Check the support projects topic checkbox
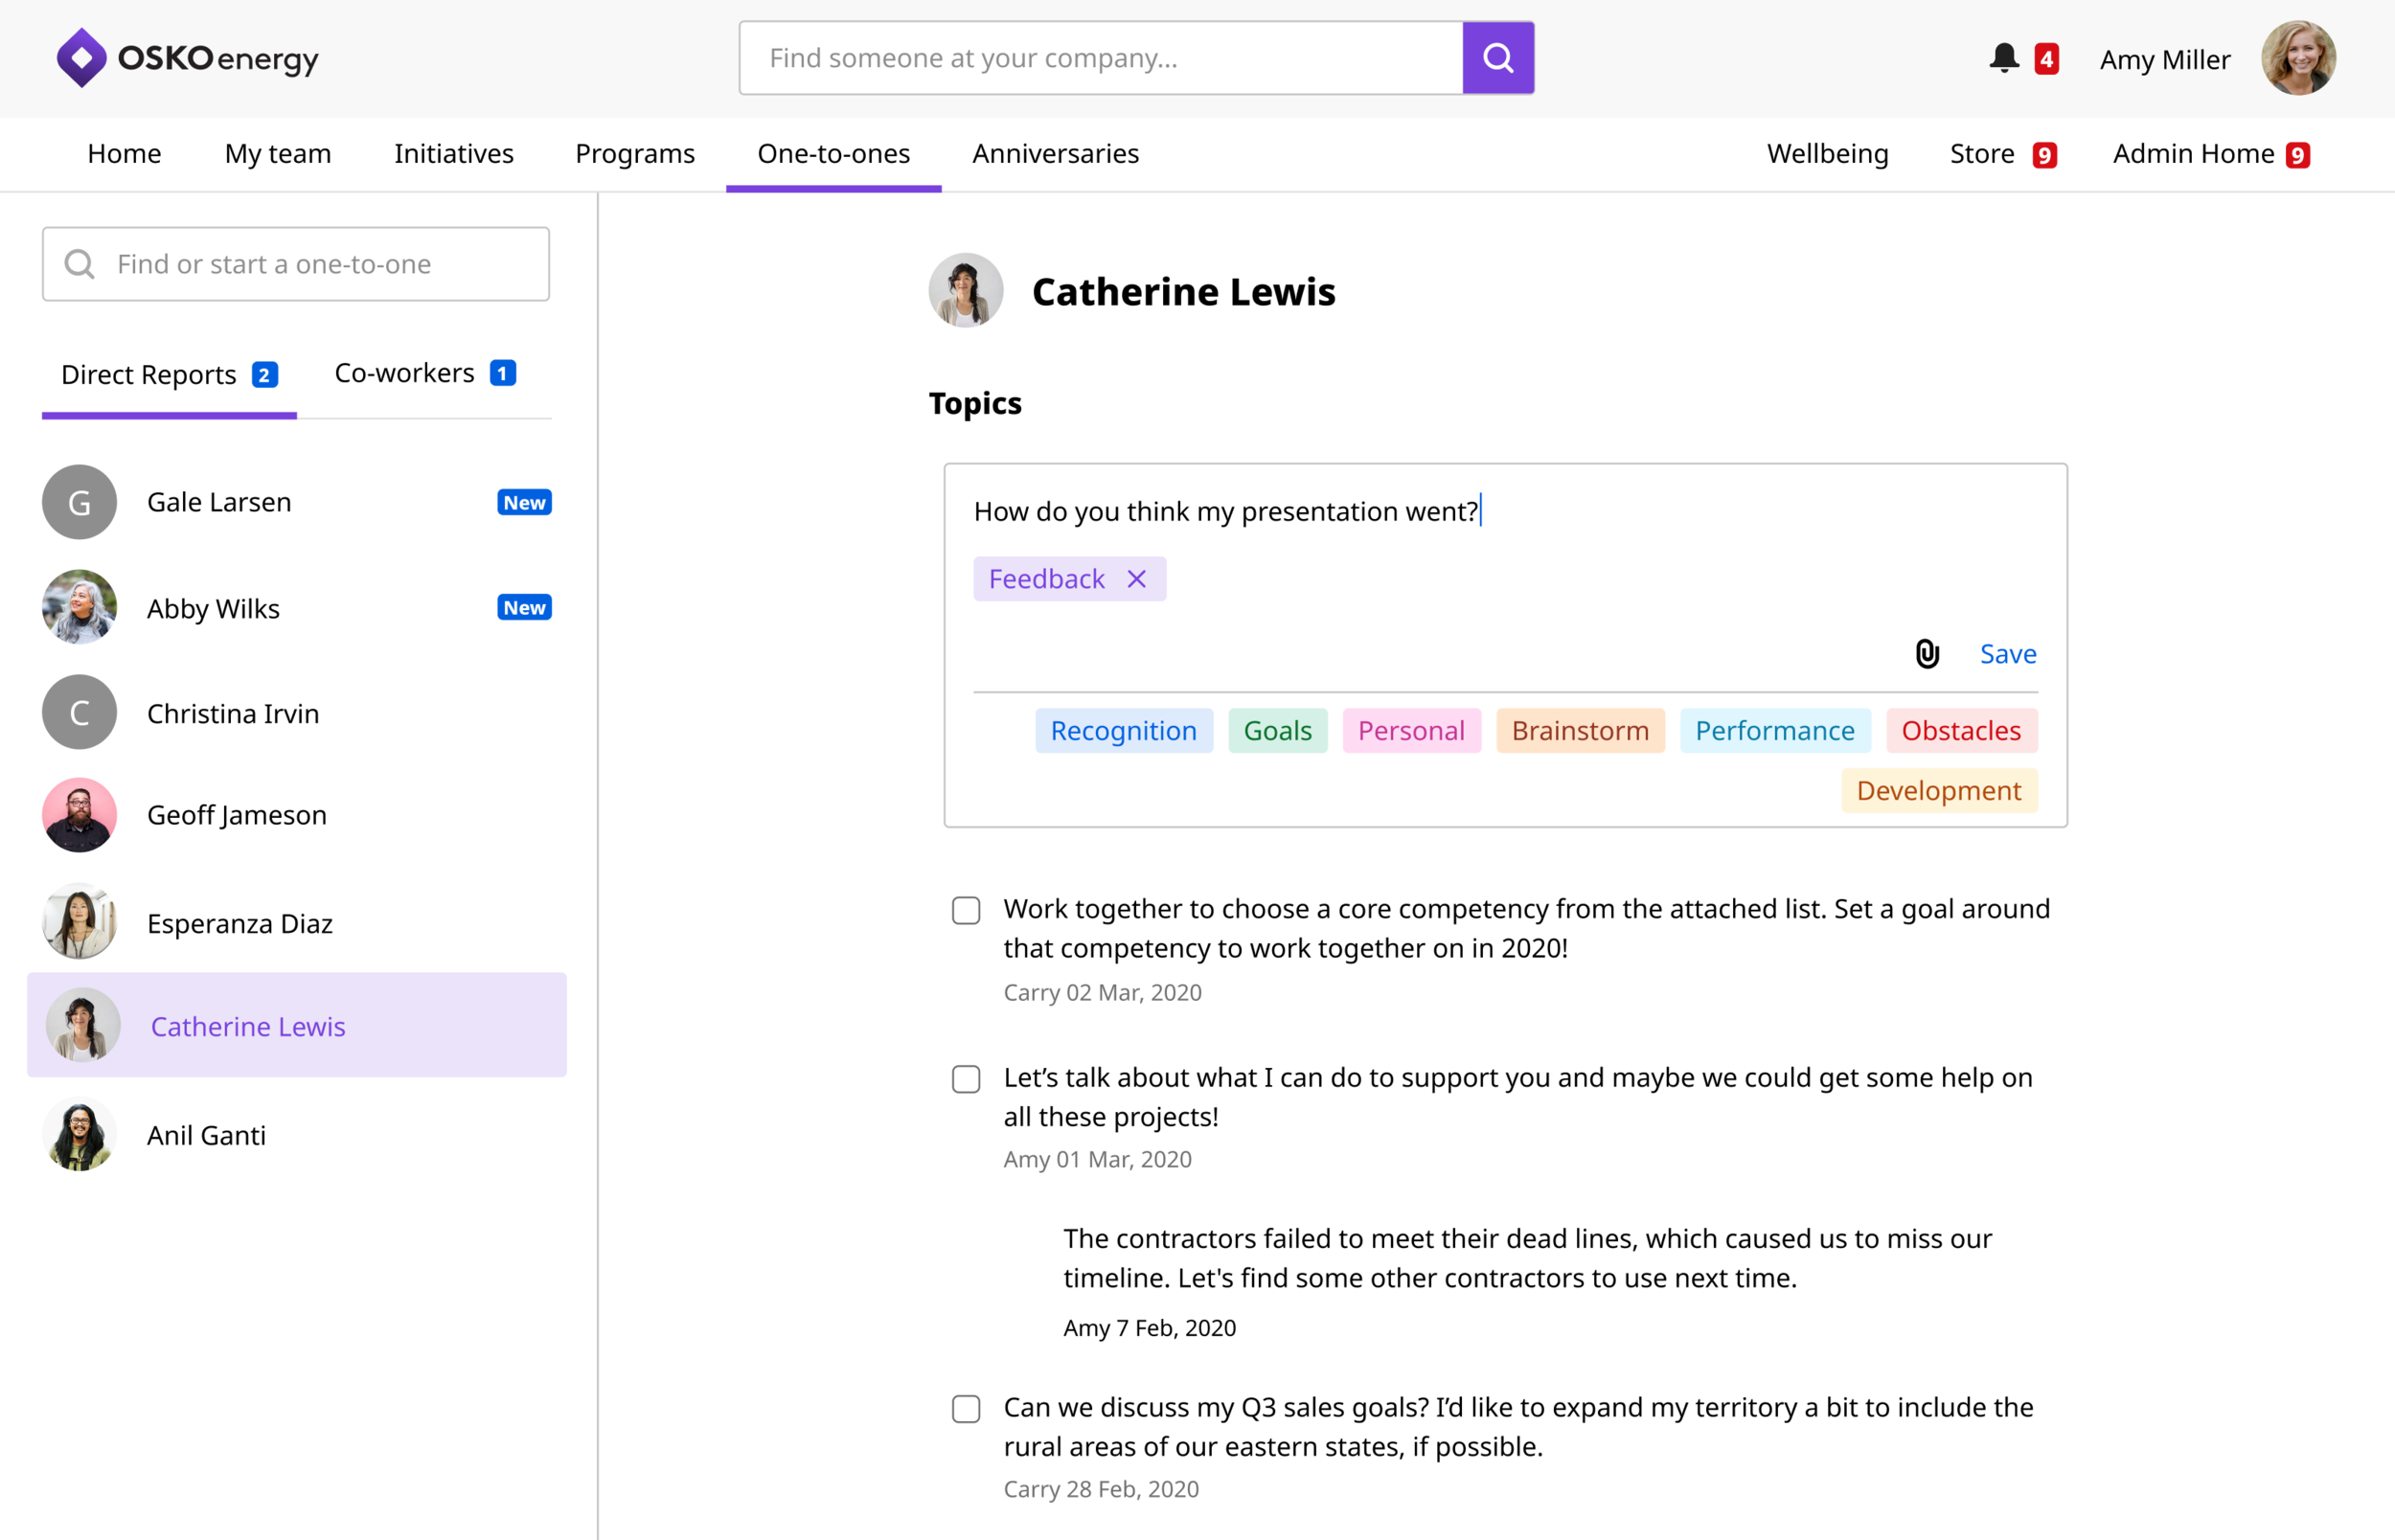This screenshot has width=2395, height=1540. (965, 1079)
